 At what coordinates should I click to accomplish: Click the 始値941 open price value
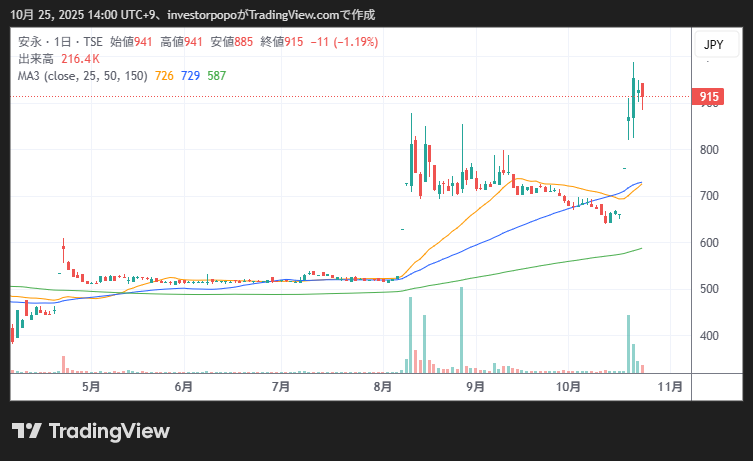click(x=131, y=44)
